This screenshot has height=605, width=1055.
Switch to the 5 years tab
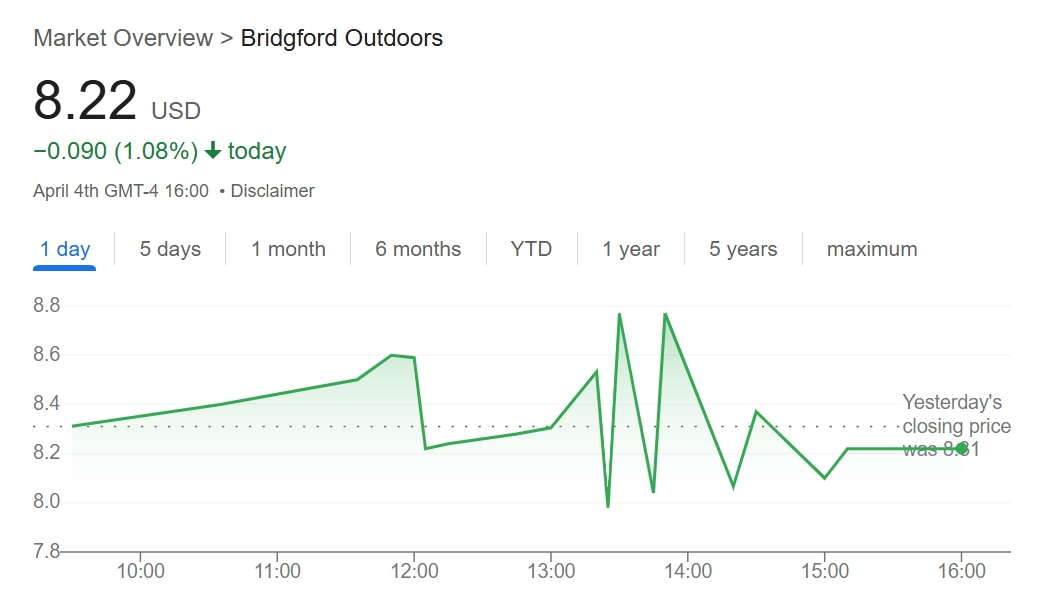coord(743,249)
